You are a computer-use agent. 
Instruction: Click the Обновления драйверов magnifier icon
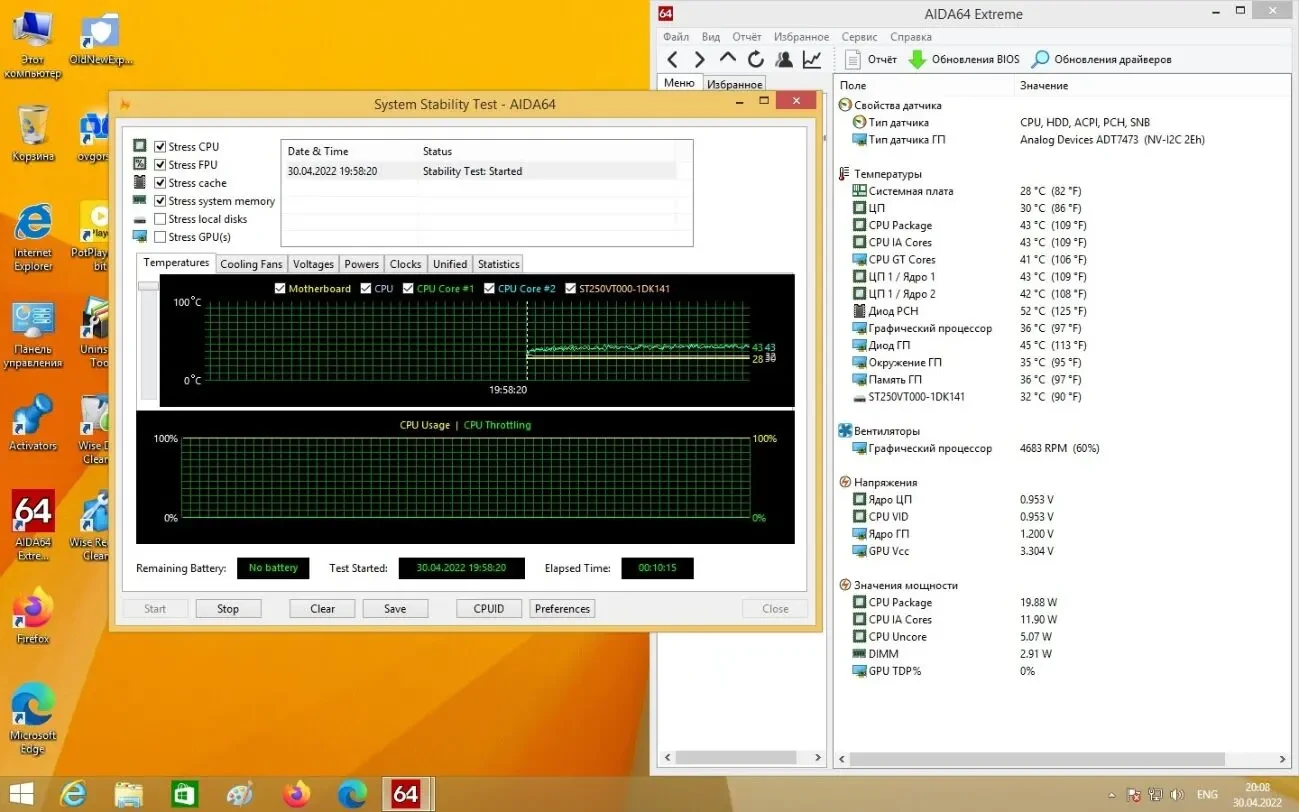click(1040, 58)
